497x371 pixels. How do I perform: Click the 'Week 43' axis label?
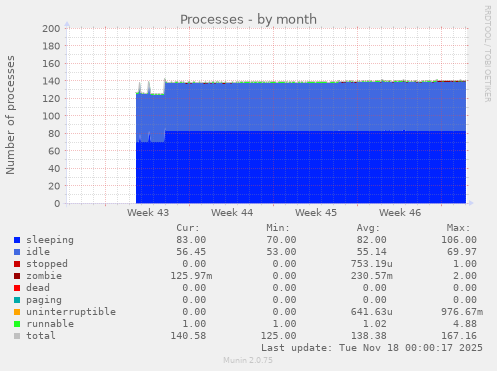coord(148,213)
